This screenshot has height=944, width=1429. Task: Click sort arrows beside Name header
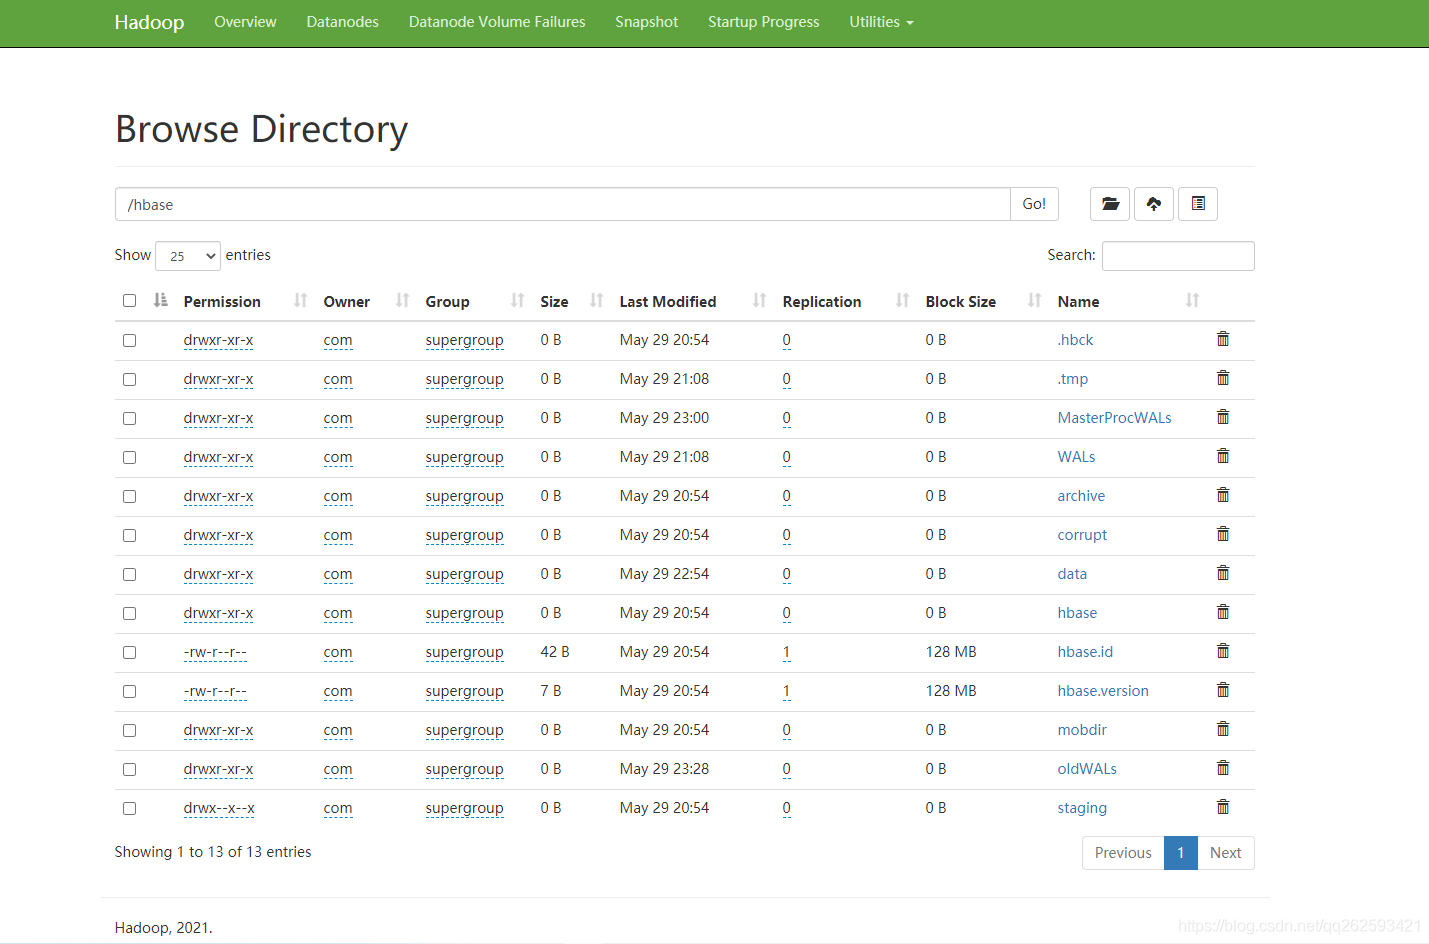[1192, 301]
